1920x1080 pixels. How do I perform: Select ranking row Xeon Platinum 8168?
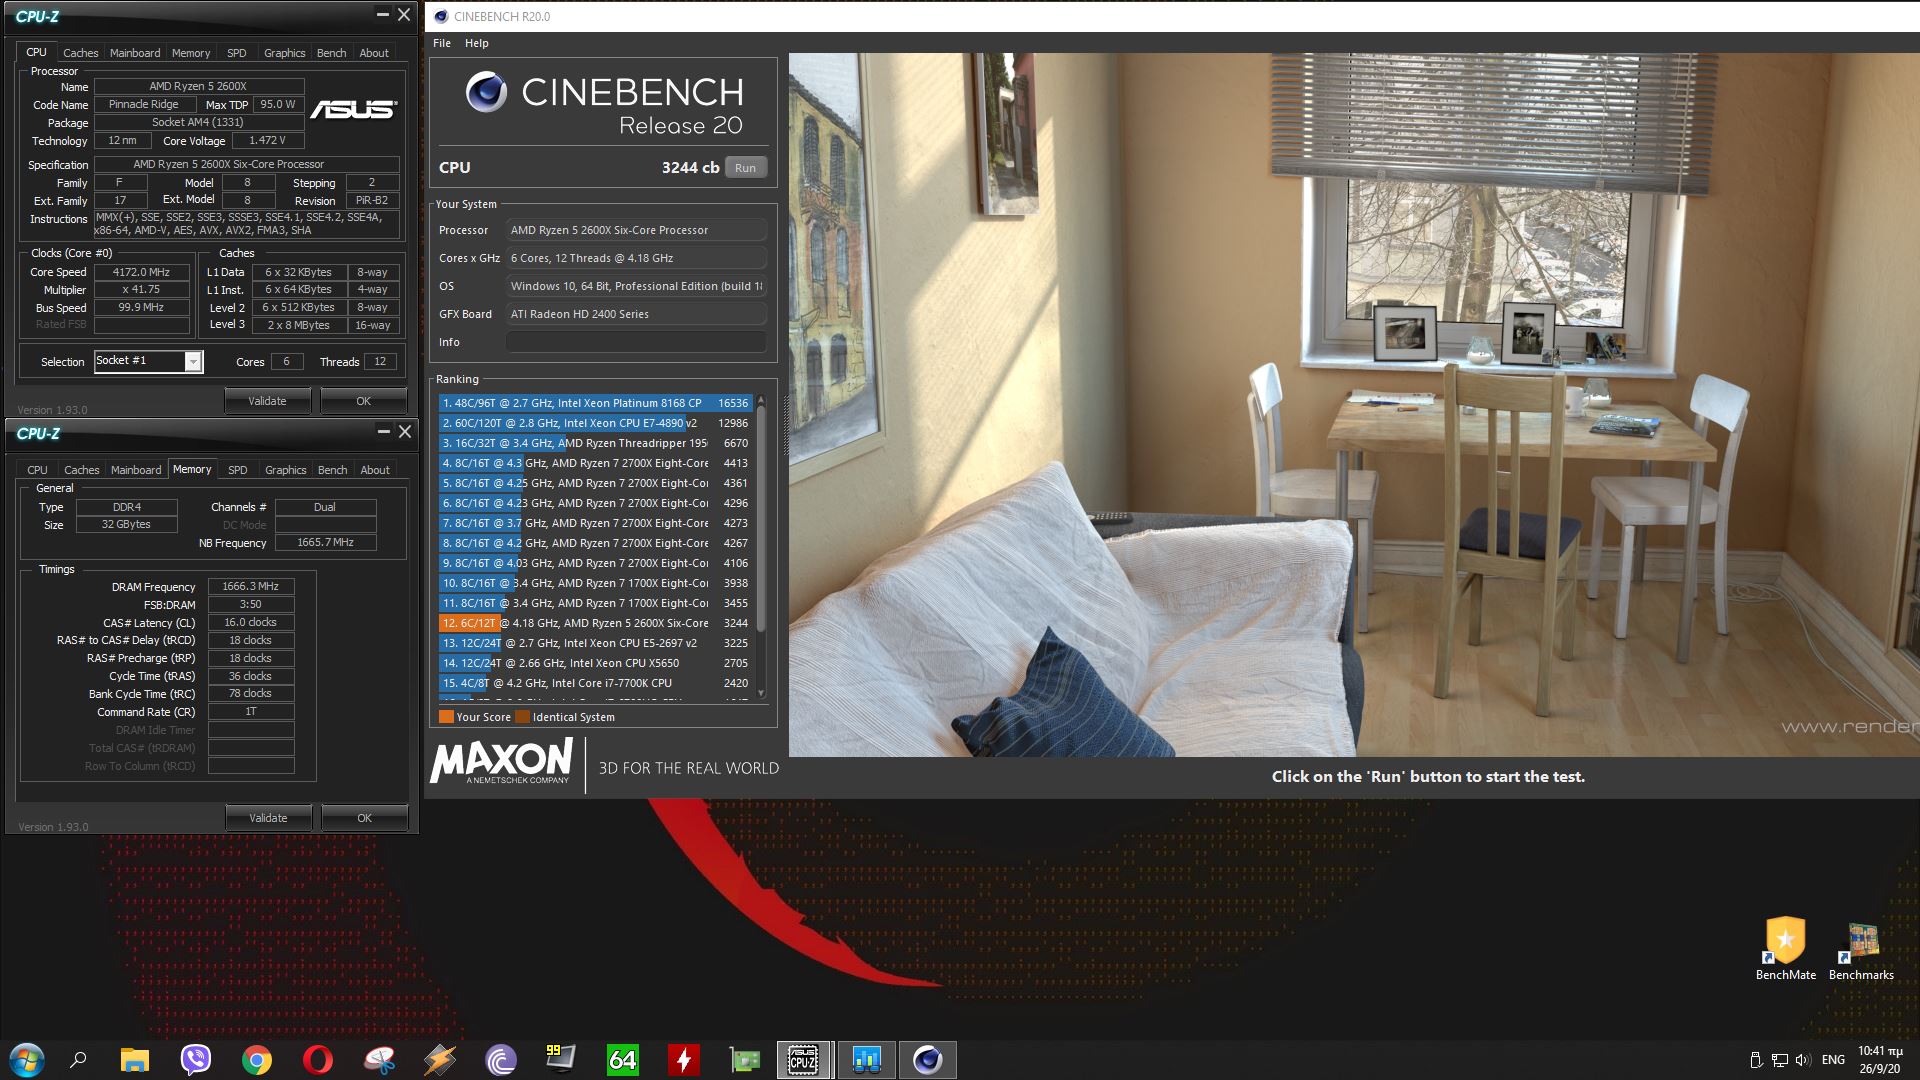[x=596, y=403]
